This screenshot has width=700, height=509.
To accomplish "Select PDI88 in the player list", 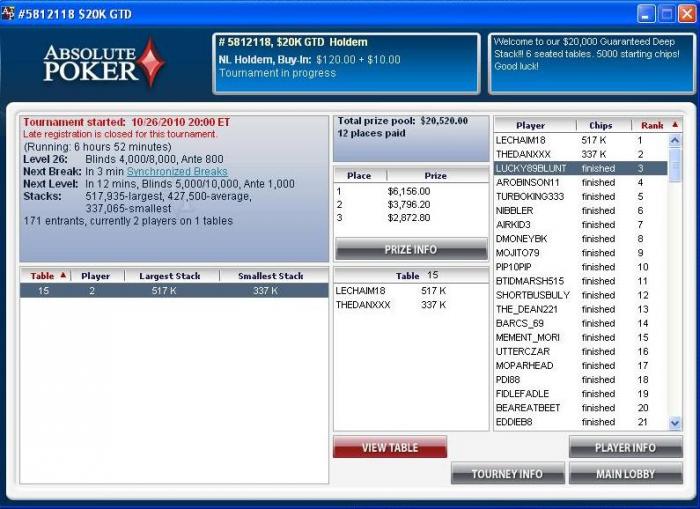I will coord(581,380).
